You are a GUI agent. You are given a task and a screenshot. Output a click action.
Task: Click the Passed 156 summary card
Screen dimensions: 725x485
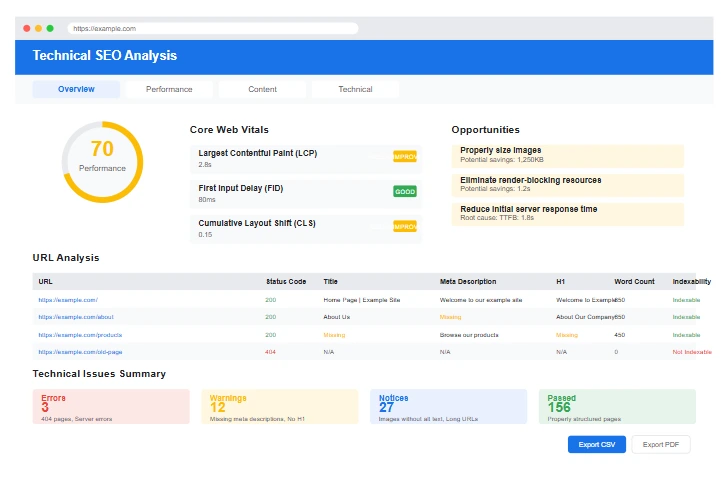[617, 406]
